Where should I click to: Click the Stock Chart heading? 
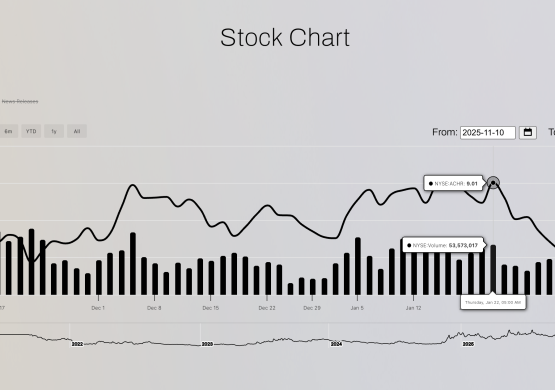tap(285, 37)
